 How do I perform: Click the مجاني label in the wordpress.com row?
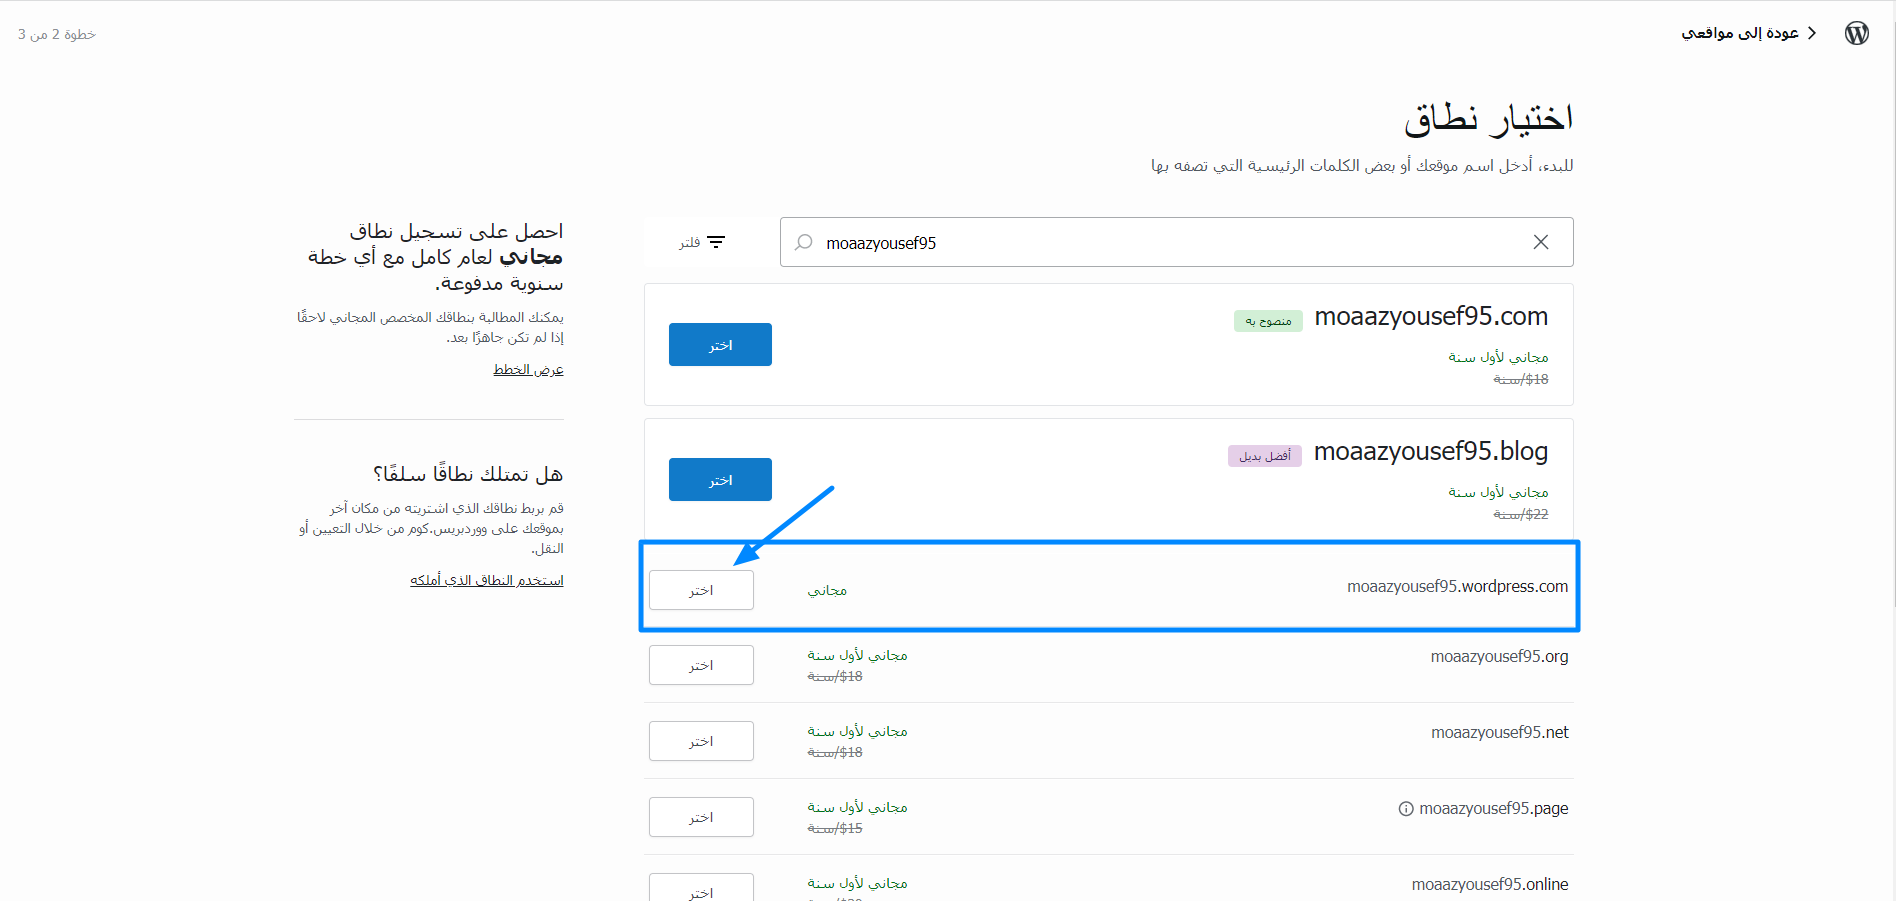(x=827, y=591)
